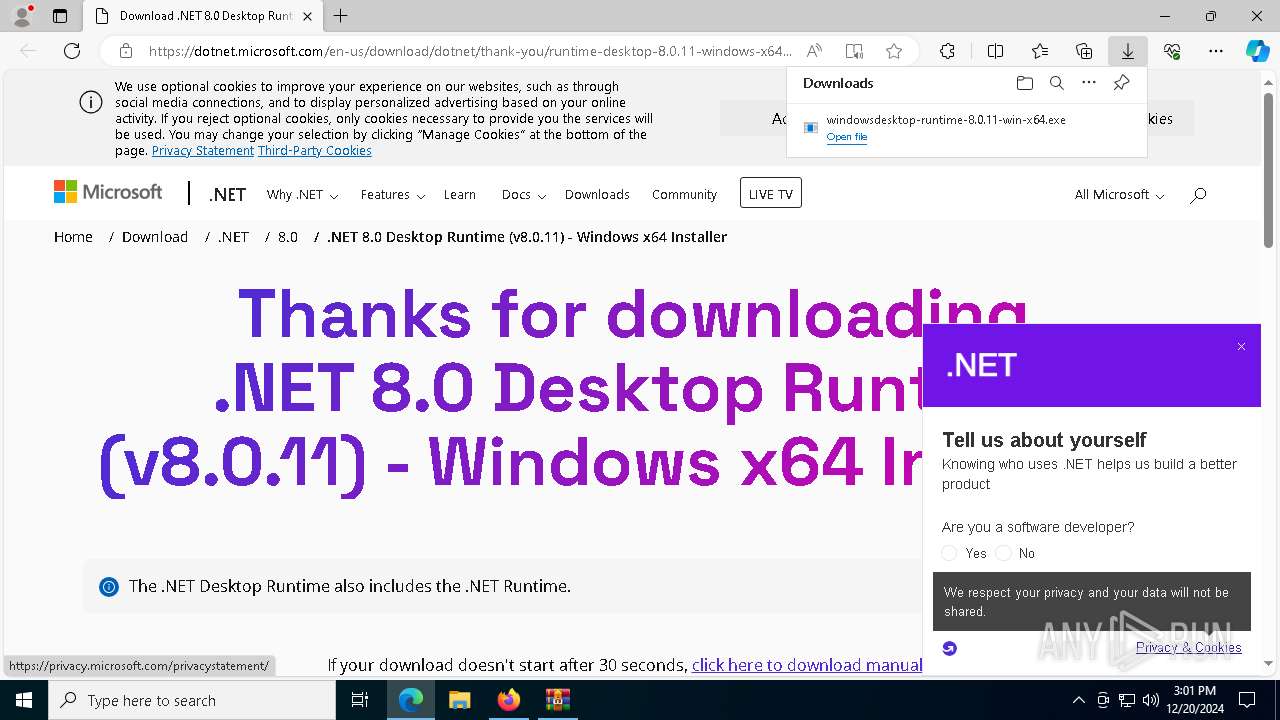Open WinRAR from taskbar
Image resolution: width=1280 pixels, height=720 pixels.
coord(557,700)
